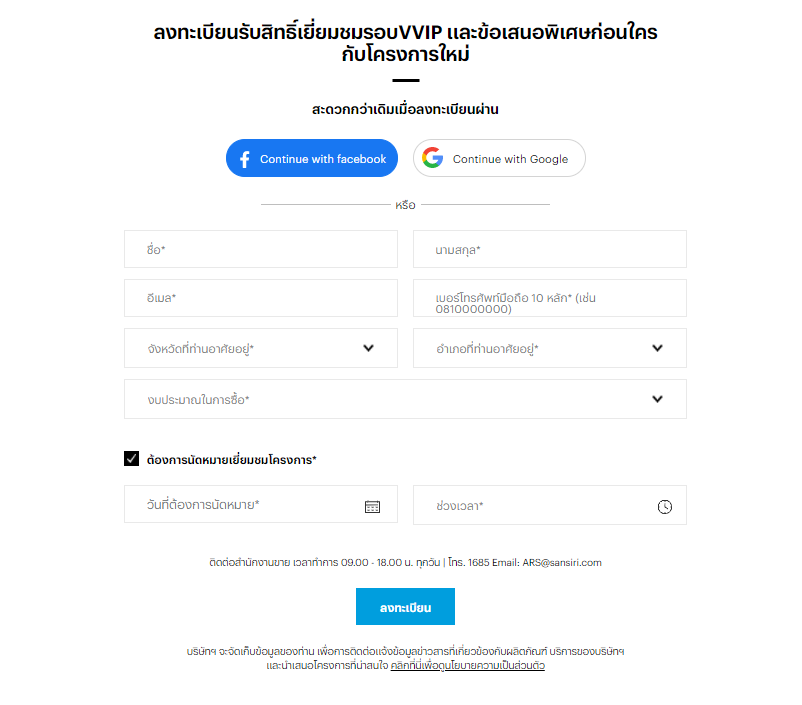Open the purchase budget dropdown
The height and width of the screenshot is (705, 802).
[x=405, y=399]
